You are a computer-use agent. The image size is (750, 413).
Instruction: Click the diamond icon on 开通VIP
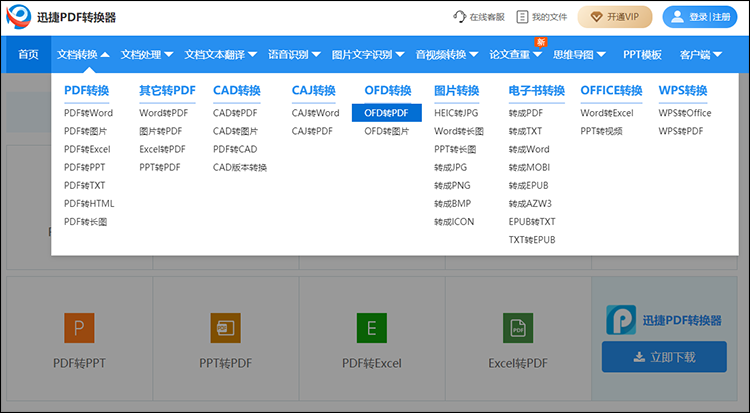point(596,17)
